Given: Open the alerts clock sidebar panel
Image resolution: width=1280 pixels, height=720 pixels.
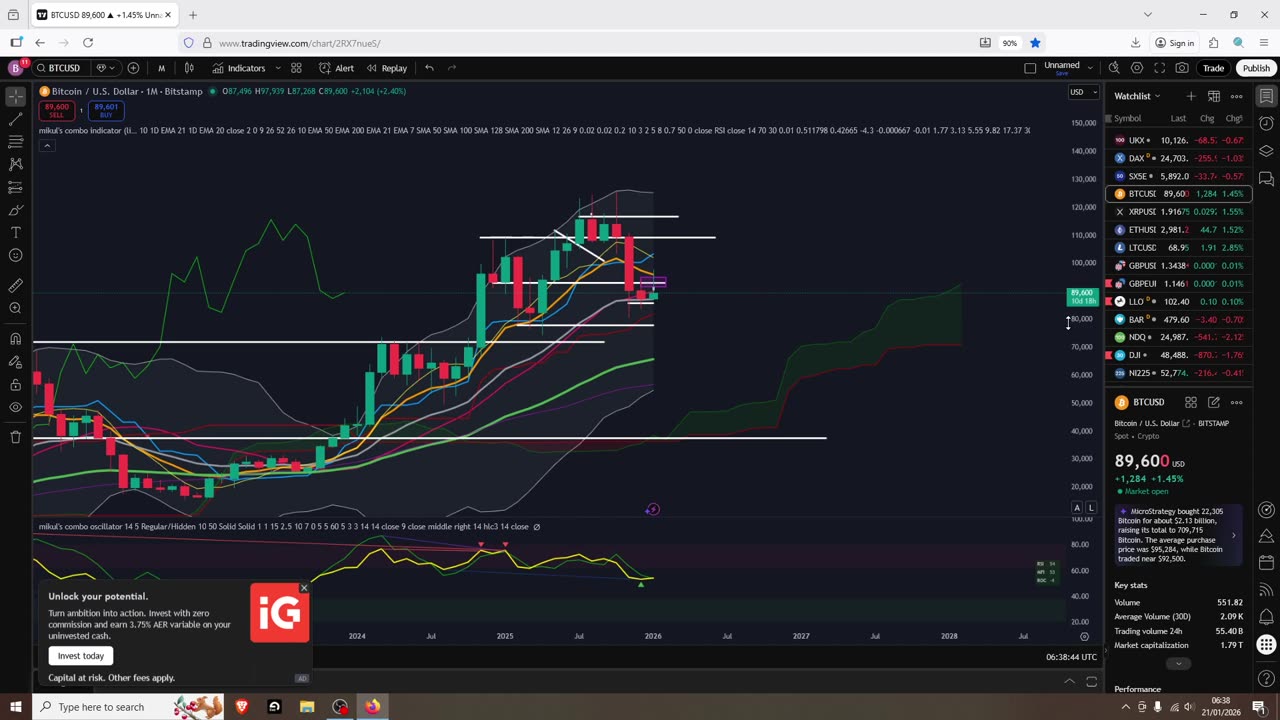Looking at the screenshot, I should coord(1266,124).
